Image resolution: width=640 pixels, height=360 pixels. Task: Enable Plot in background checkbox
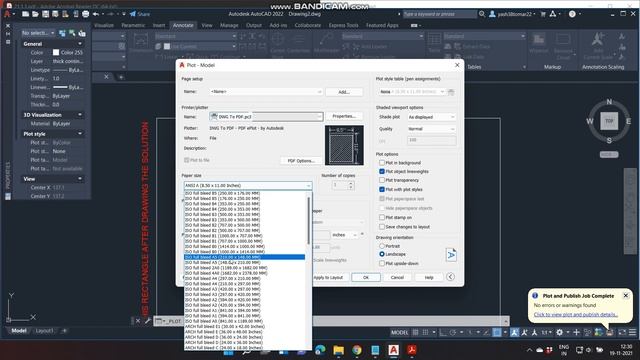(x=382, y=162)
